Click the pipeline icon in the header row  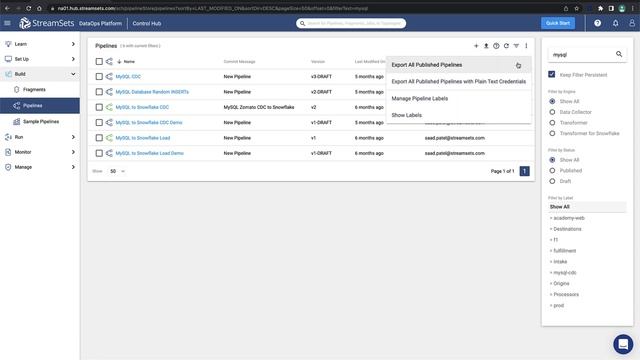[x=109, y=61]
